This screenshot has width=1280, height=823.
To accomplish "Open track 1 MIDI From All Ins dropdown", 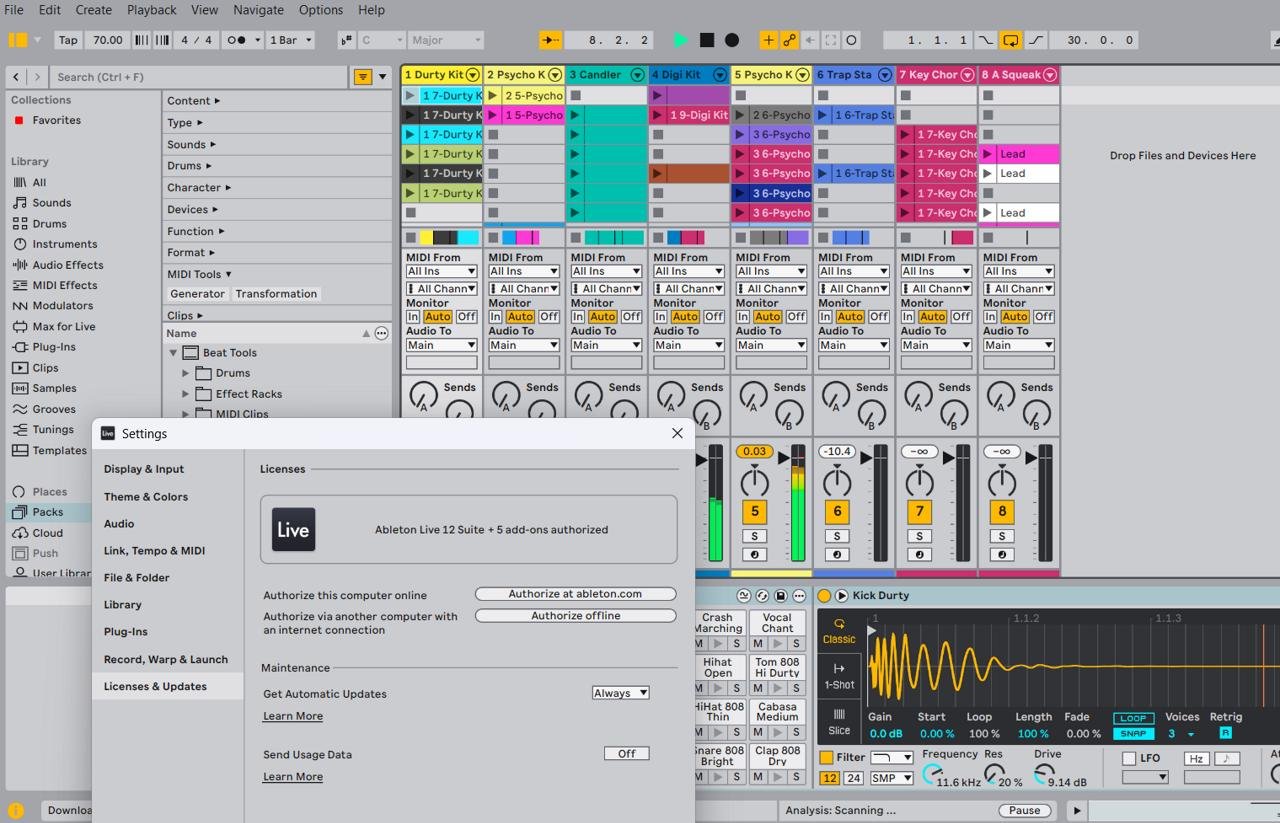I will 441,271.
